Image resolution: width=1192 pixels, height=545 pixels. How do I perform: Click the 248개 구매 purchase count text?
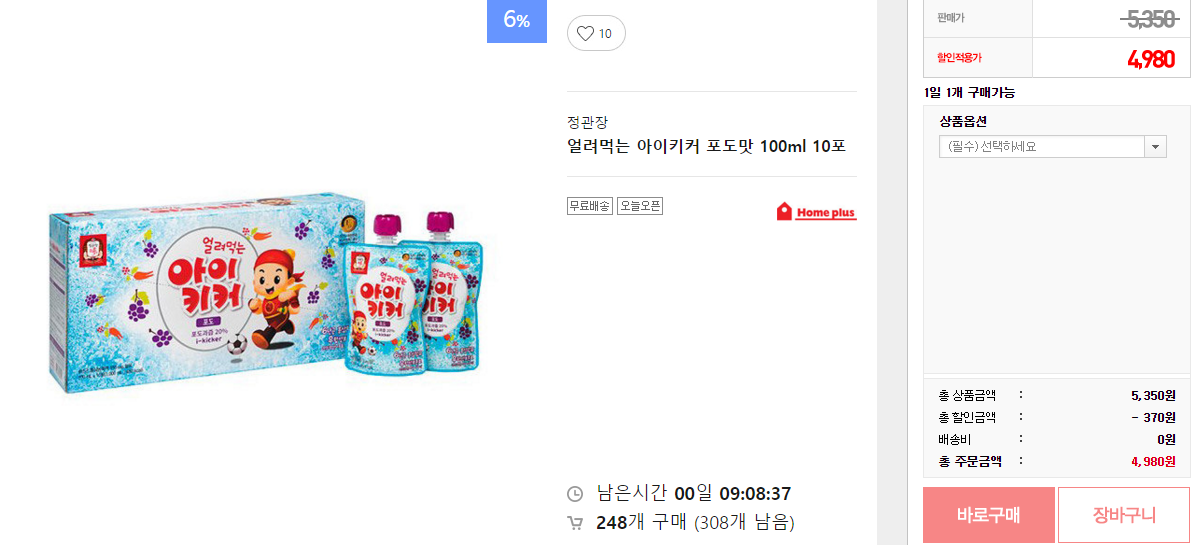[x=643, y=523]
